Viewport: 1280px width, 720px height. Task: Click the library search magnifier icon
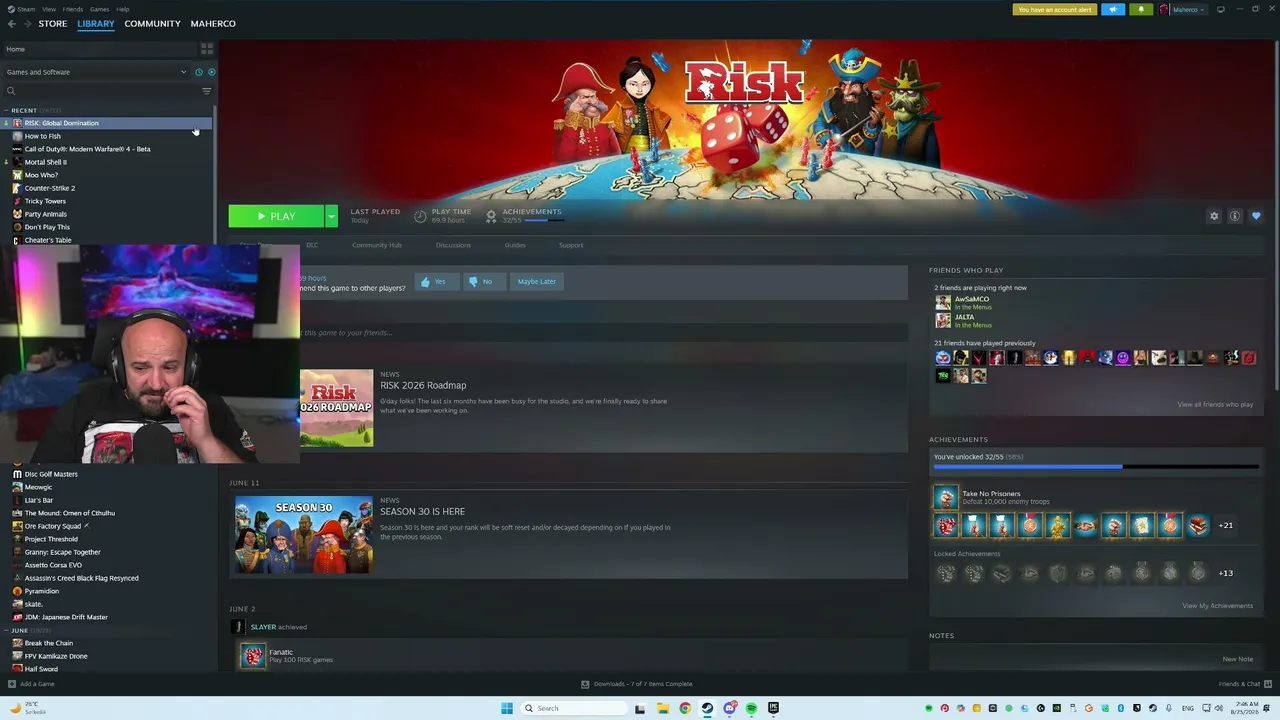11,91
